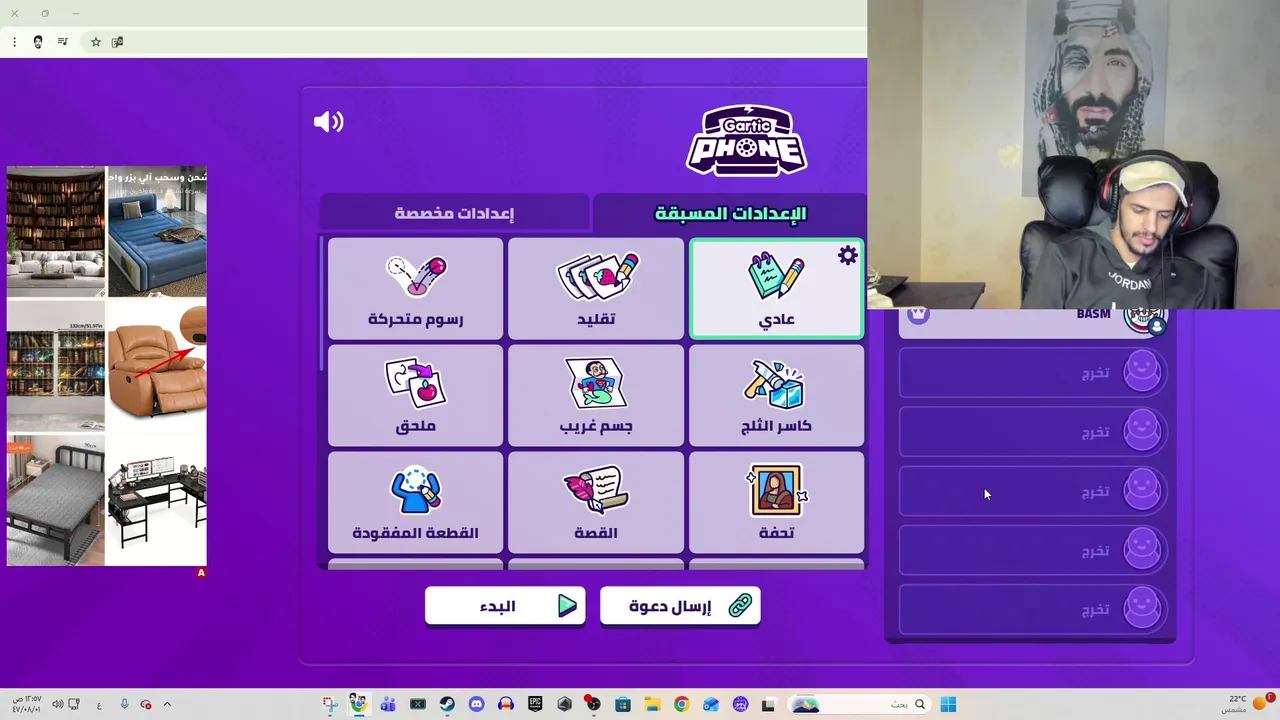Open the Chrome profile avatar

[x=38, y=42]
